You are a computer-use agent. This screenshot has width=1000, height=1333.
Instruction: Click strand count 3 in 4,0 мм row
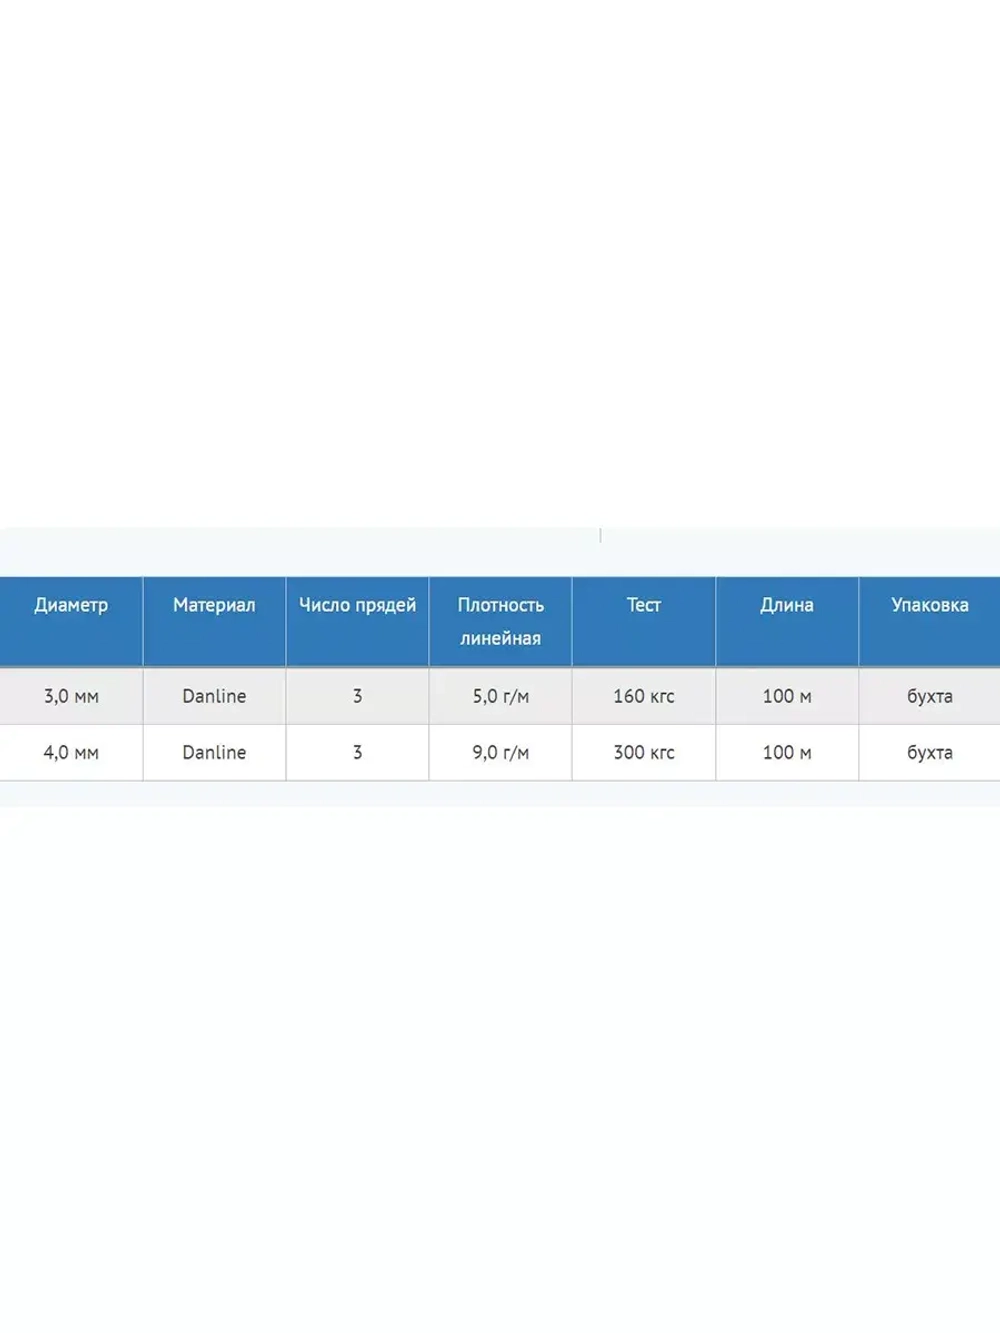357,752
